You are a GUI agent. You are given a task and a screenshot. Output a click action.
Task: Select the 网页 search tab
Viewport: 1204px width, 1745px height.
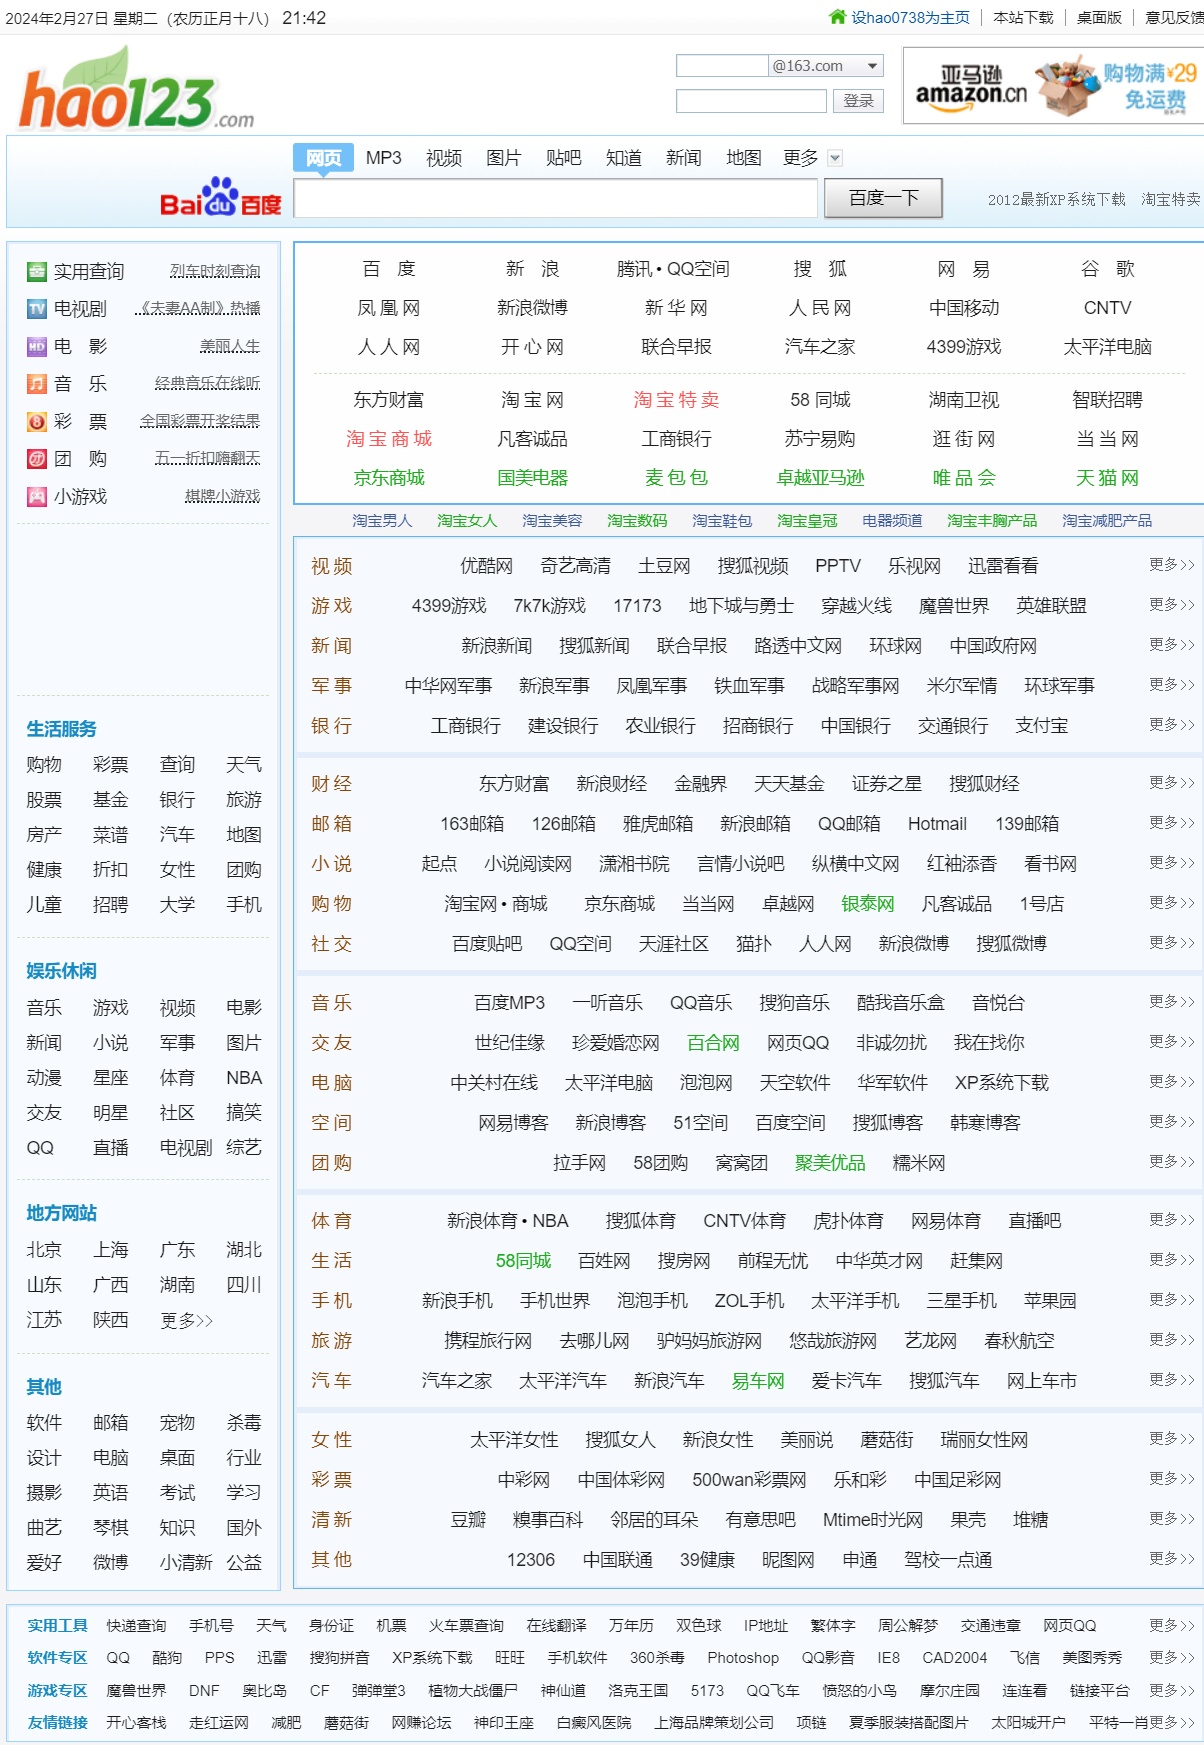[324, 158]
